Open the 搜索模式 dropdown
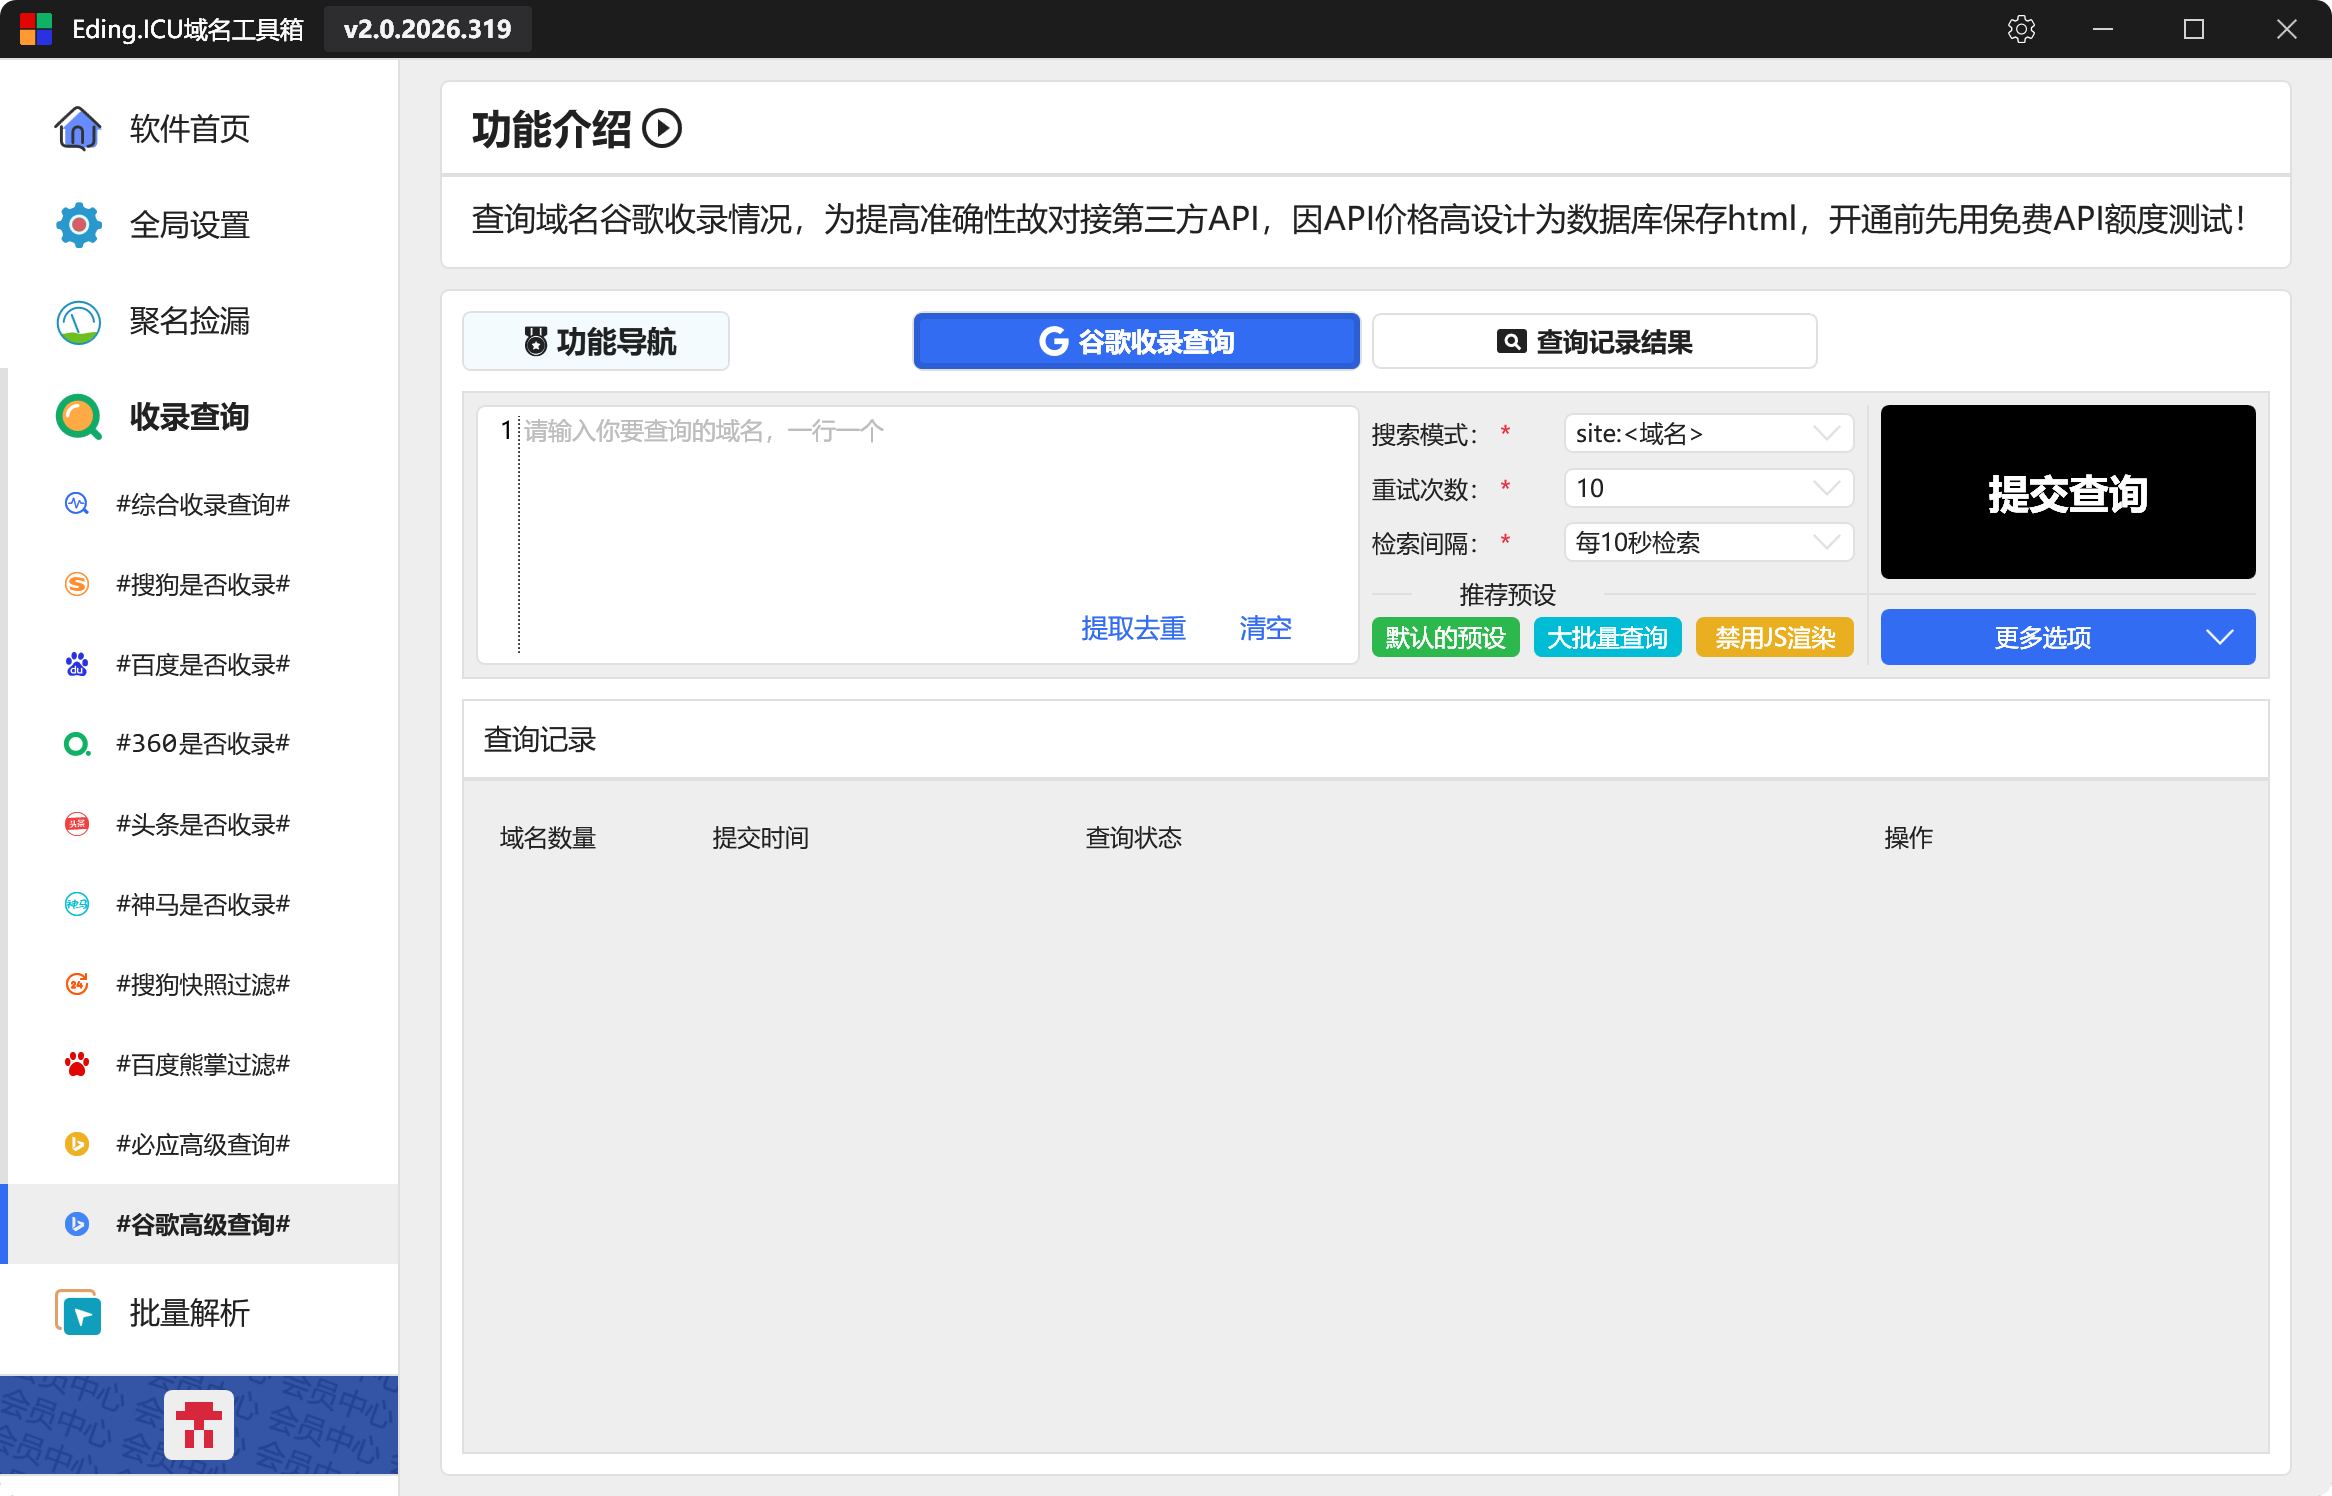This screenshot has width=2332, height=1496. pyautogui.click(x=1708, y=434)
